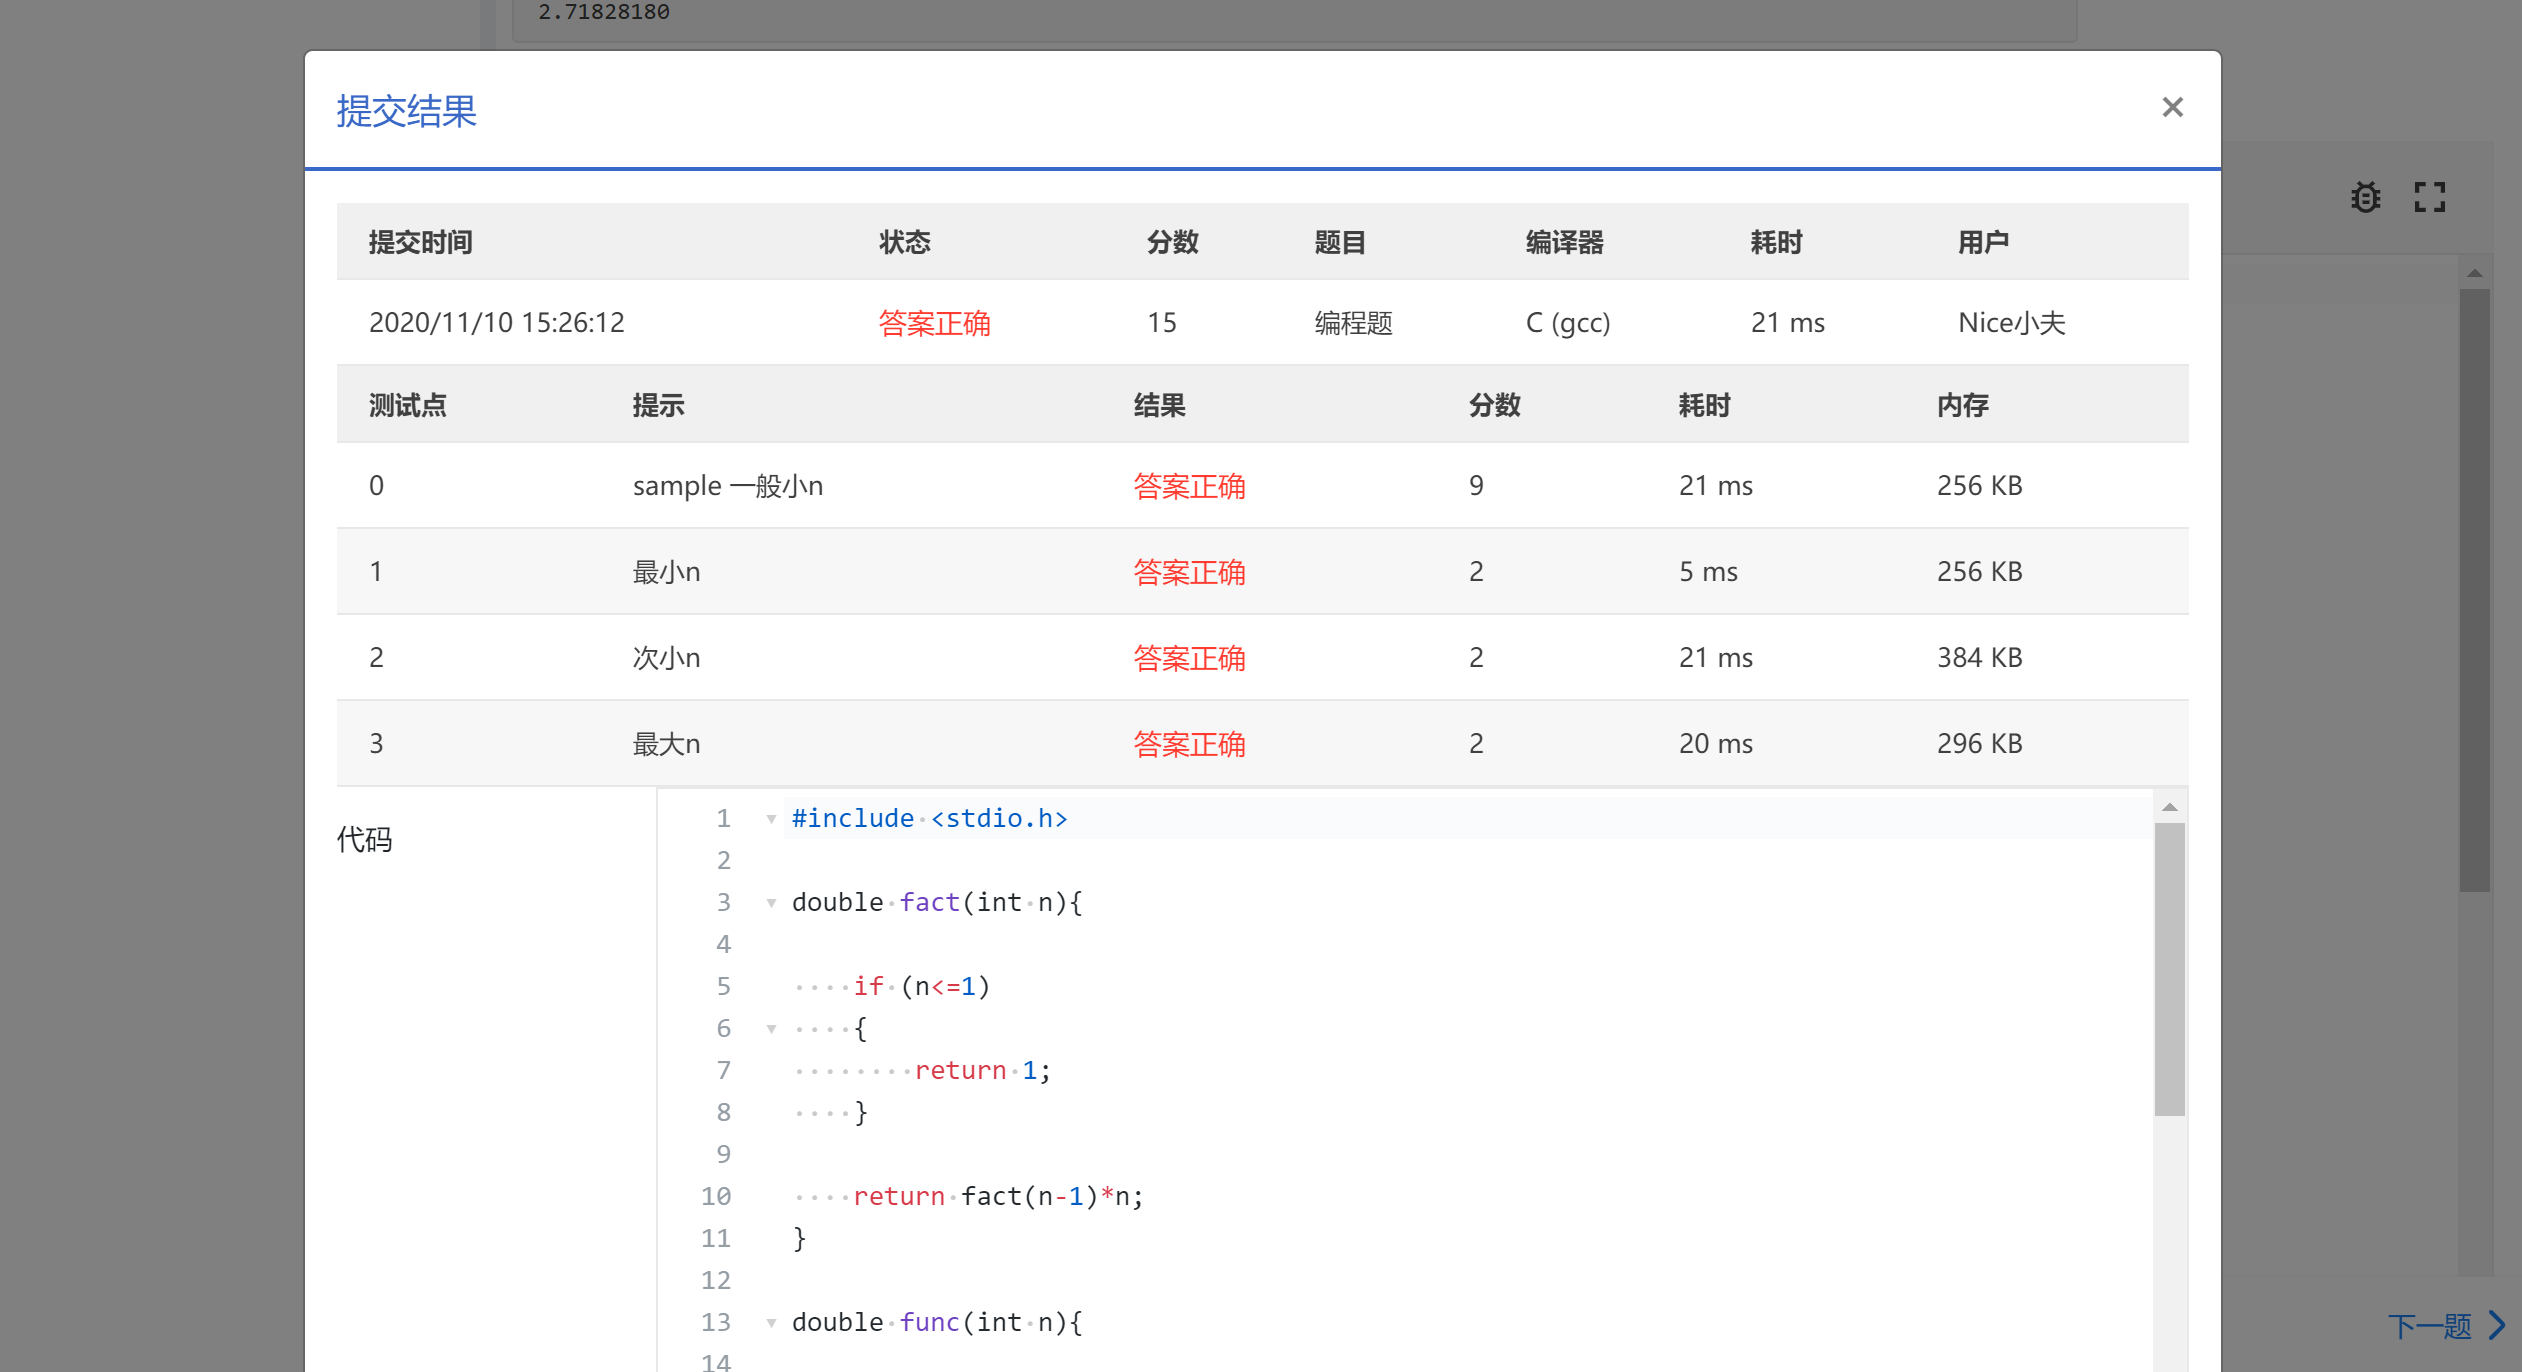Go to next problem via 下一题
Image resolution: width=2522 pixels, height=1372 pixels.
[x=2429, y=1326]
